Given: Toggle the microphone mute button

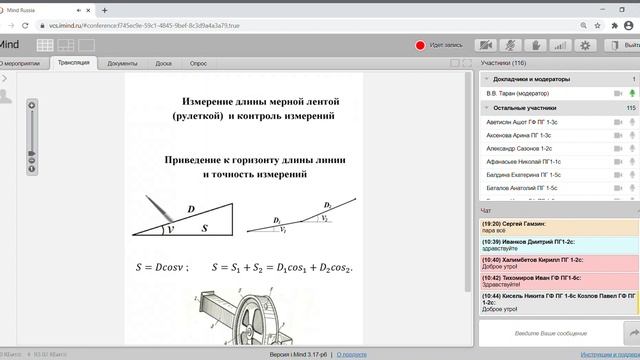Looking at the screenshot, I should point(510,45).
